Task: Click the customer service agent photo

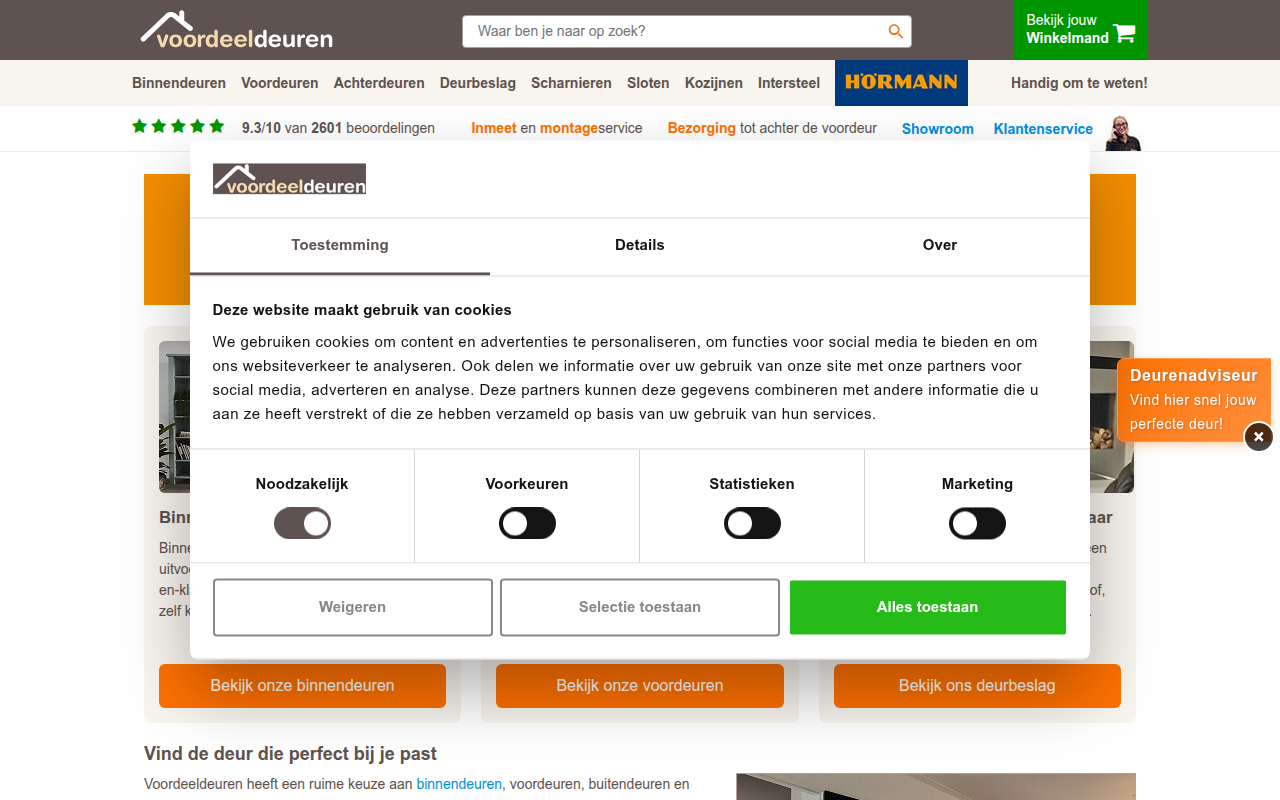Action: [x=1123, y=133]
